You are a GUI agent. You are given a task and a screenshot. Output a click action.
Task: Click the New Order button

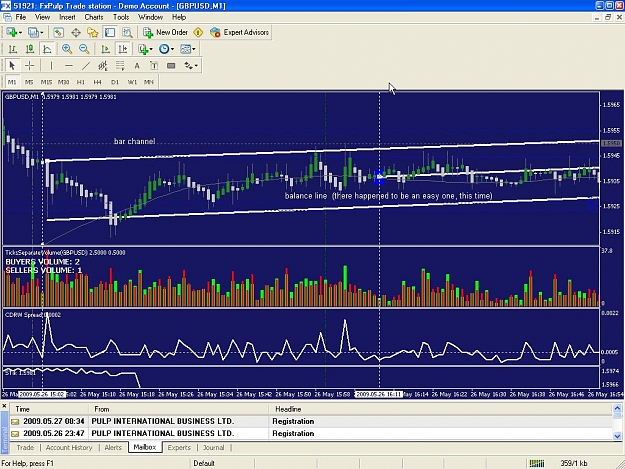[165, 33]
